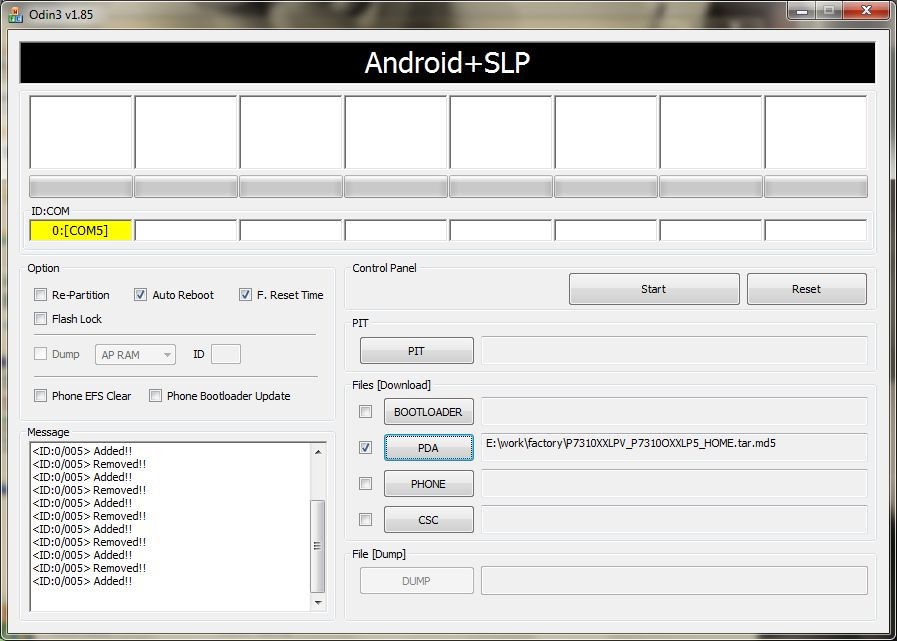Browse for a PDA firmware file
This screenshot has height=641, width=897.
[x=428, y=448]
